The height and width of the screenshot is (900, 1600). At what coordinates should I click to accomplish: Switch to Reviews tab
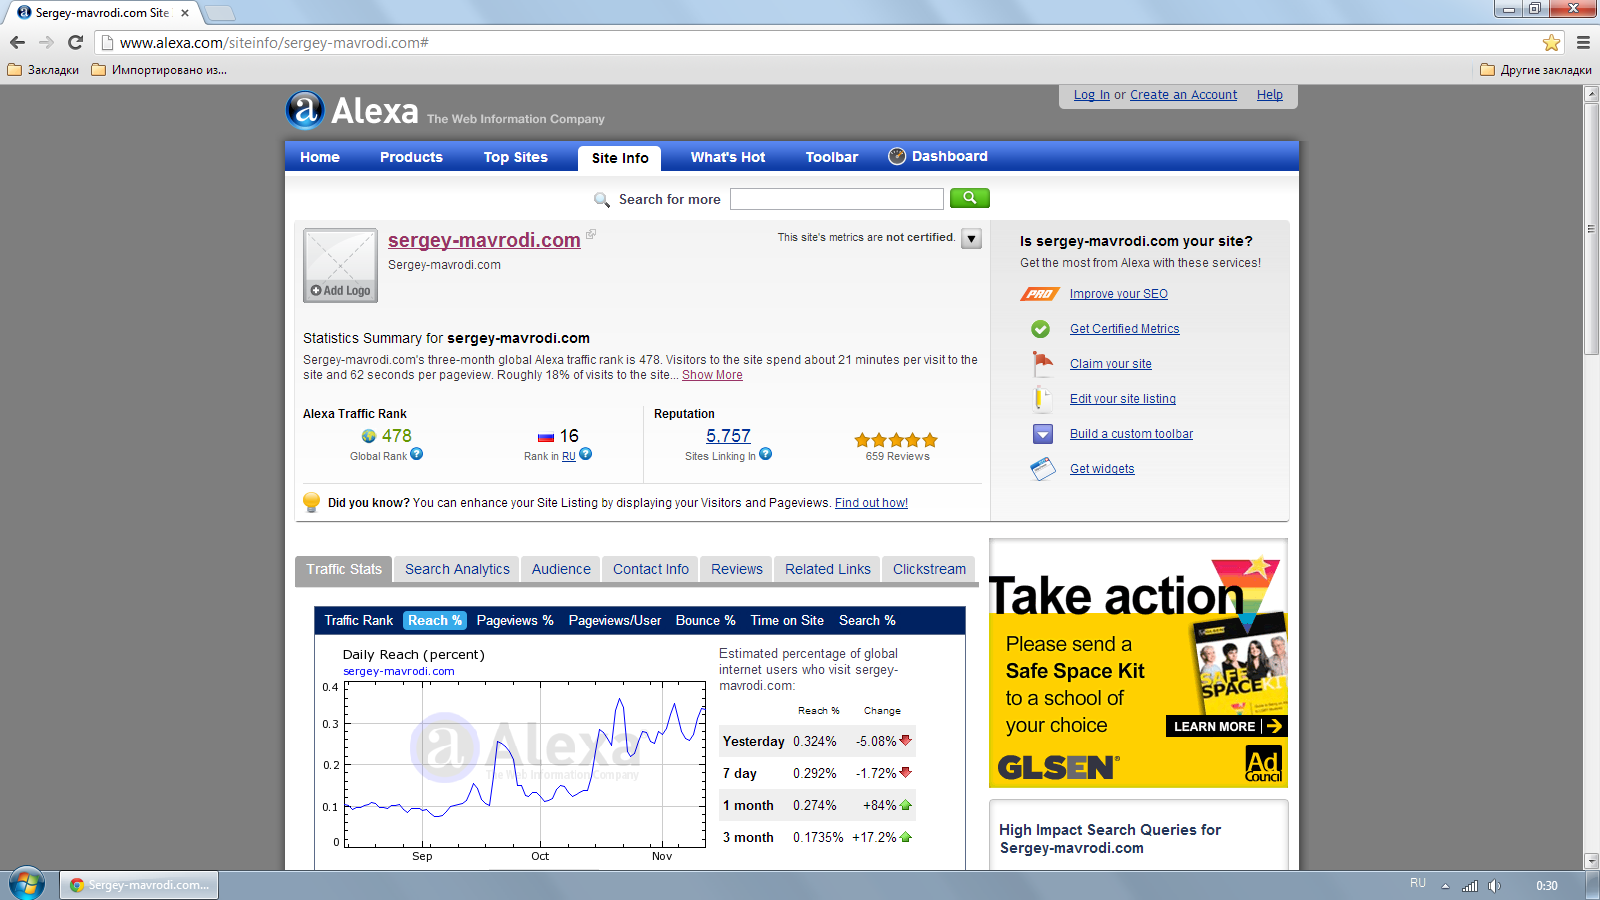tap(737, 569)
